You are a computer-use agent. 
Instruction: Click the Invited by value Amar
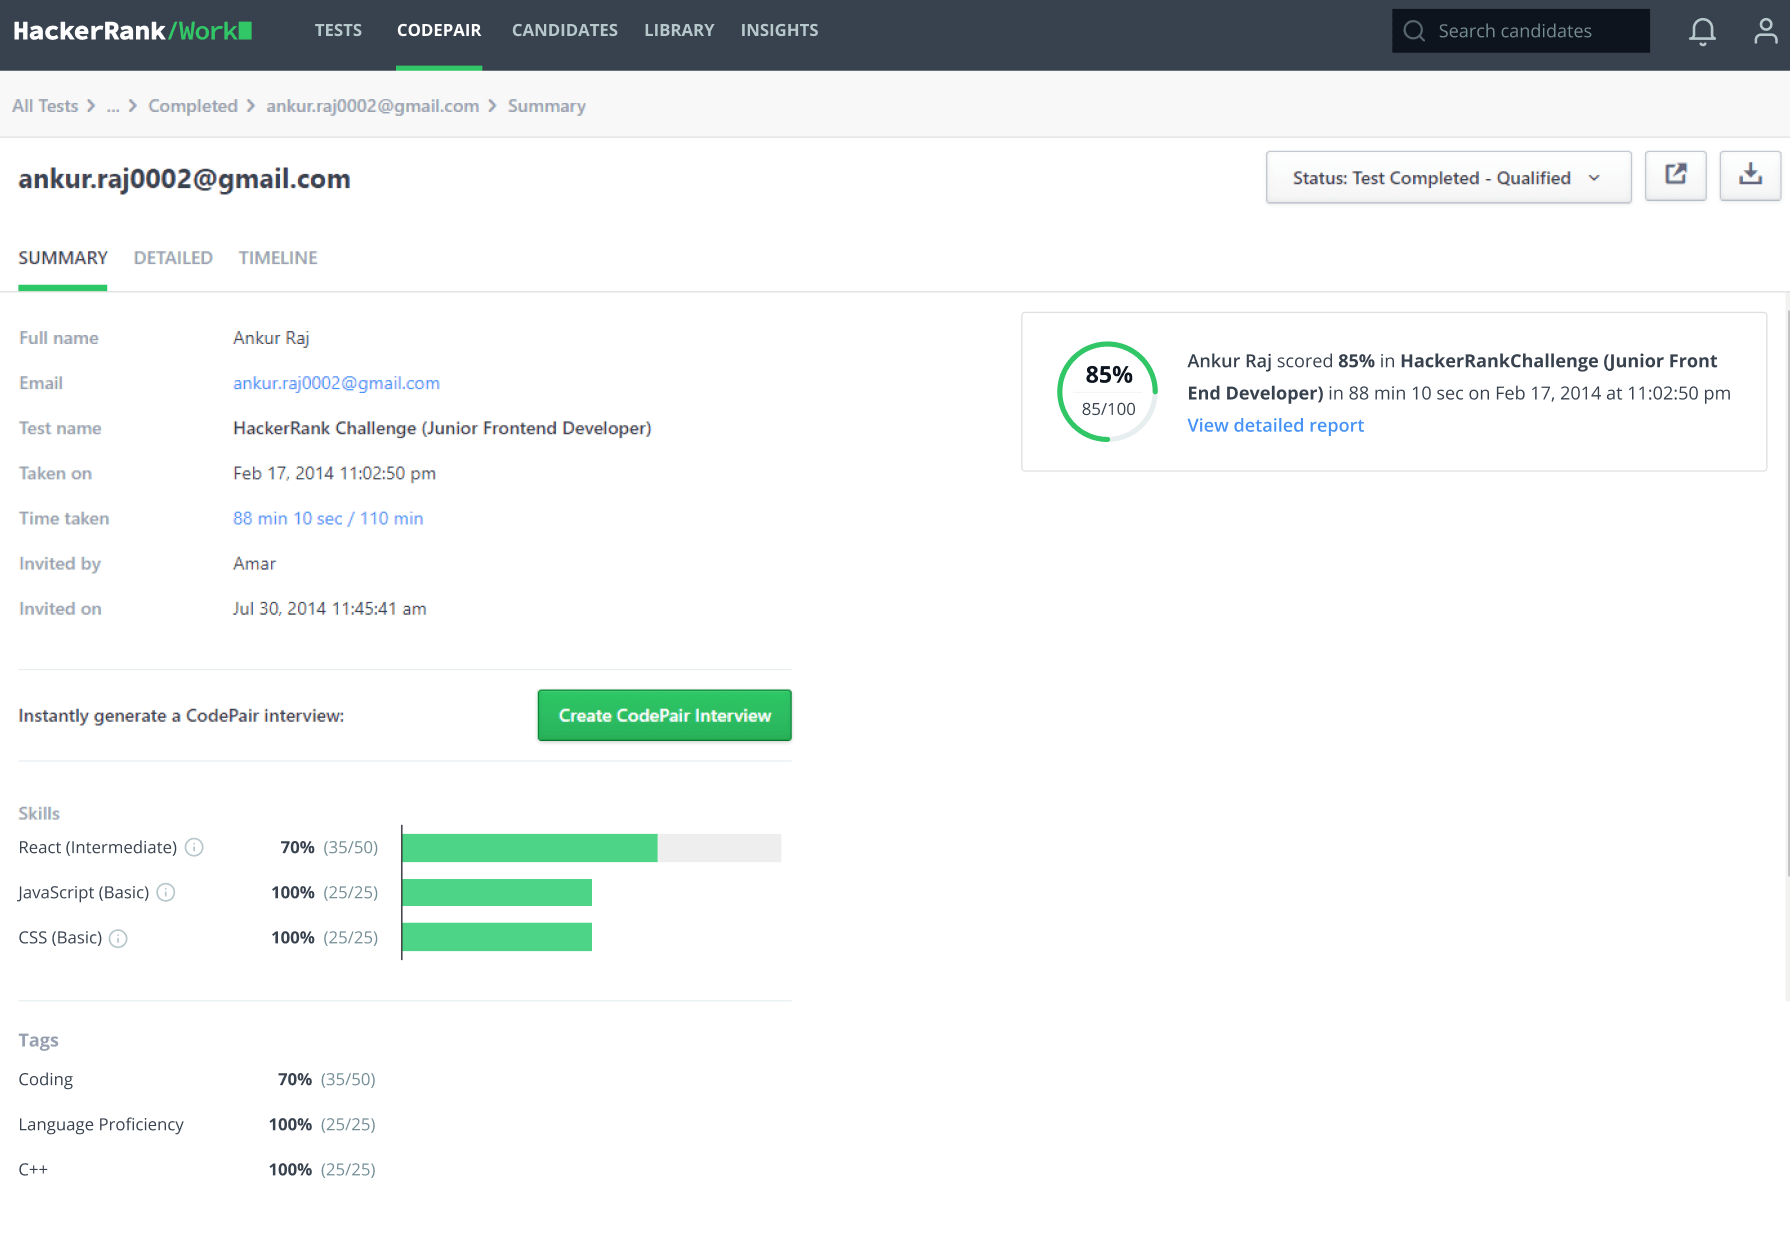coord(254,563)
